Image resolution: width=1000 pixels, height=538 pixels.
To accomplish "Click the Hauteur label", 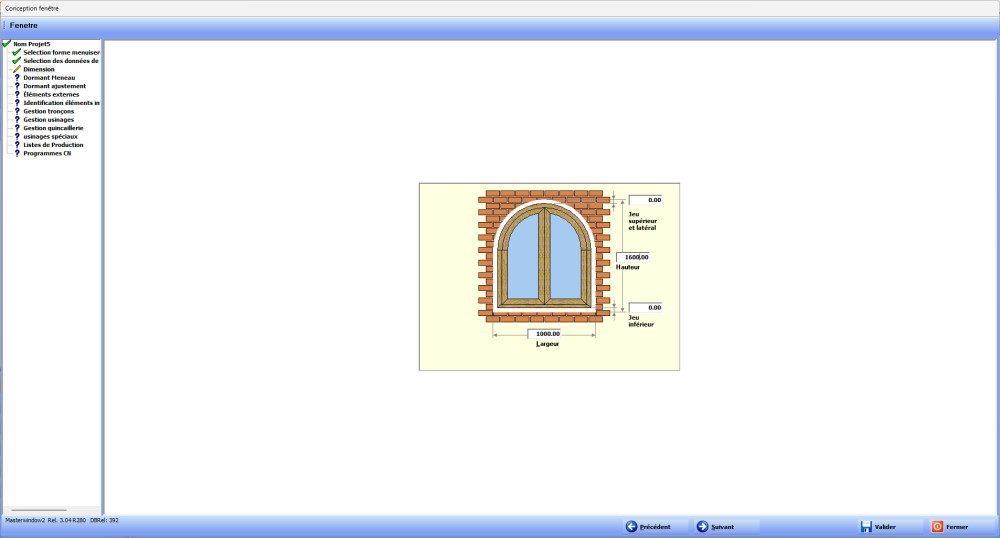I will [628, 267].
